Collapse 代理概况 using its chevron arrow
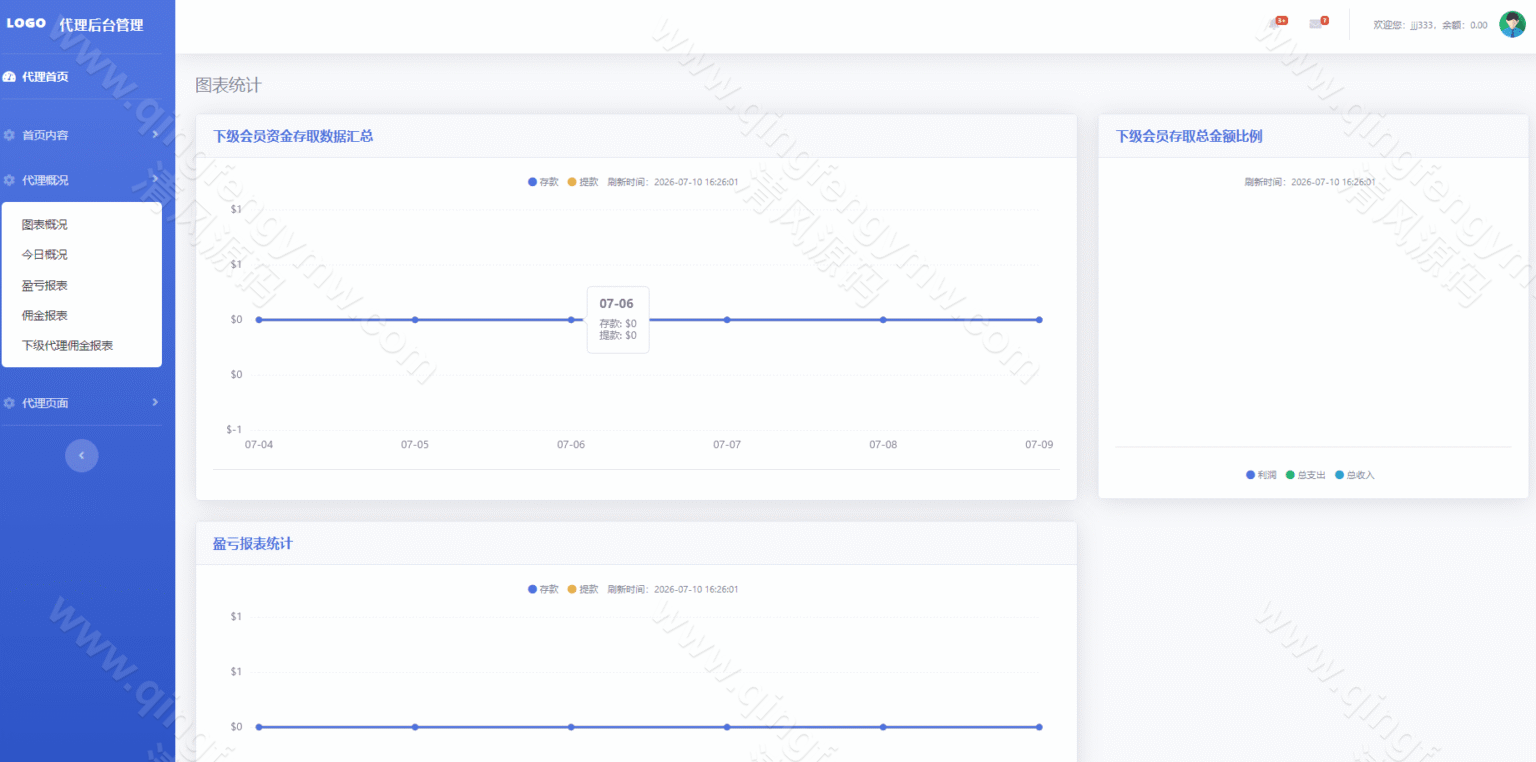This screenshot has width=1536, height=762. pyautogui.click(x=155, y=179)
